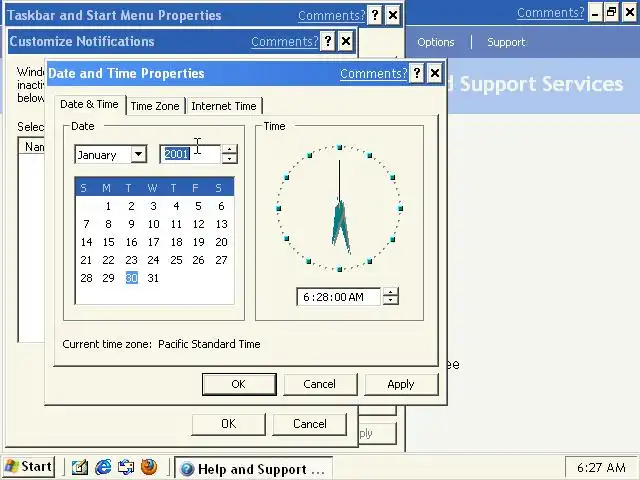Click OK in Date and Time Properties
This screenshot has width=640, height=480.
(239, 384)
